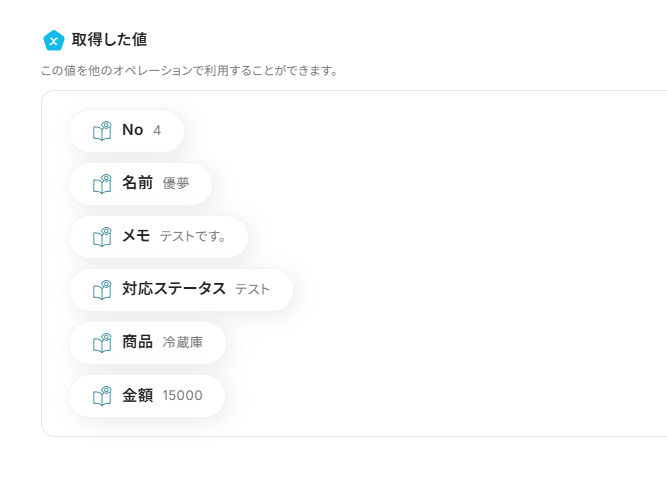This screenshot has width=667, height=484.
Task: Click the book icon in the 名前 chip
Action: (101, 184)
